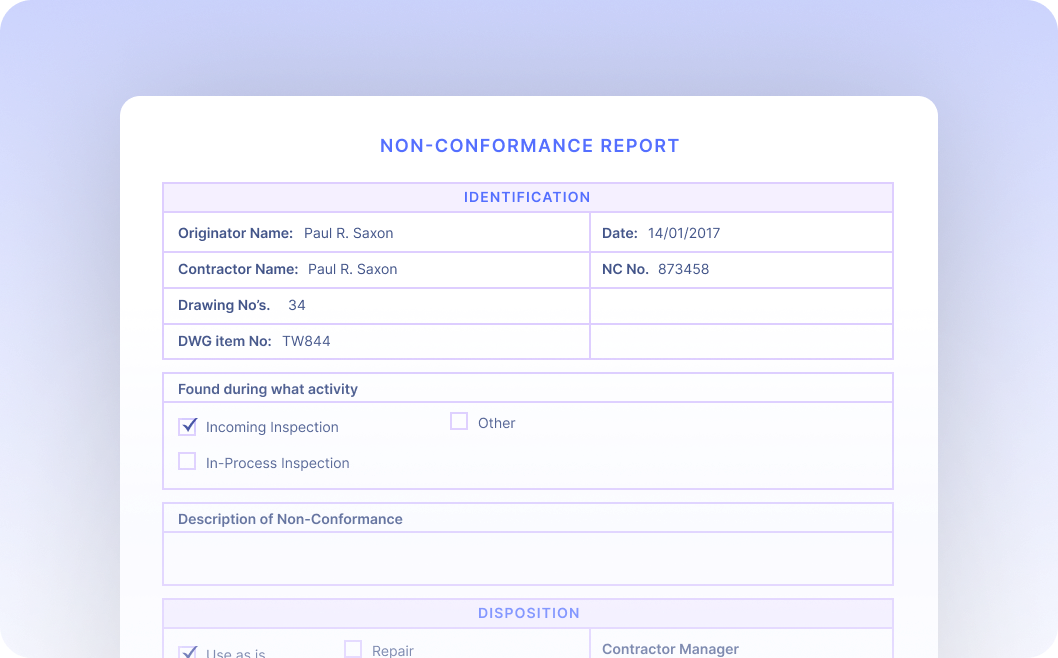Toggle the Use as is checkbox
Image resolution: width=1058 pixels, height=658 pixels.
click(187, 653)
